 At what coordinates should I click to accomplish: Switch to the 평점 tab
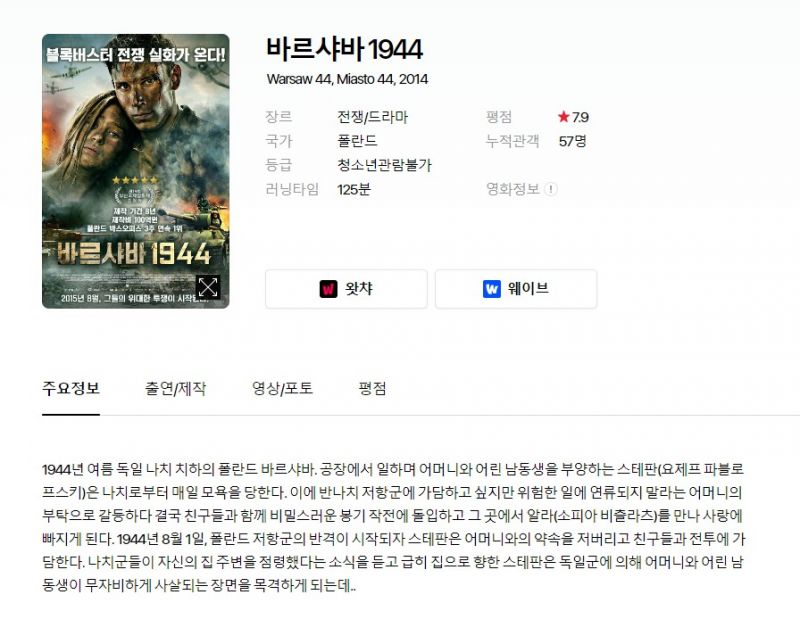(x=372, y=389)
